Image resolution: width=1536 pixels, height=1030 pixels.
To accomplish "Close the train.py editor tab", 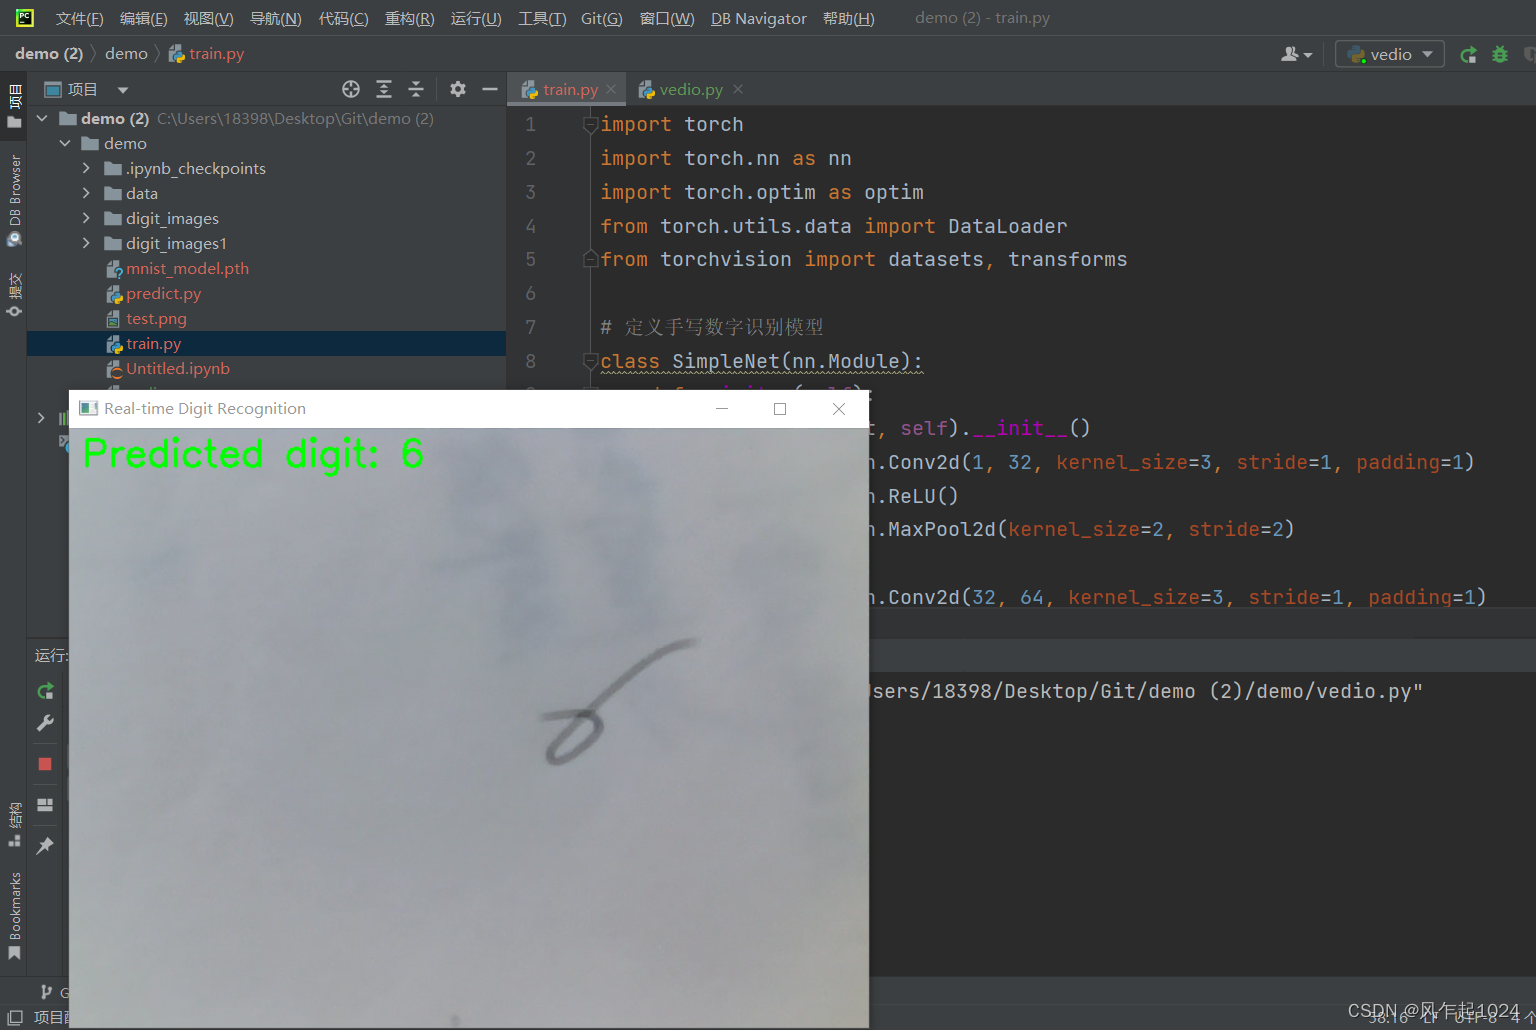I will point(611,89).
